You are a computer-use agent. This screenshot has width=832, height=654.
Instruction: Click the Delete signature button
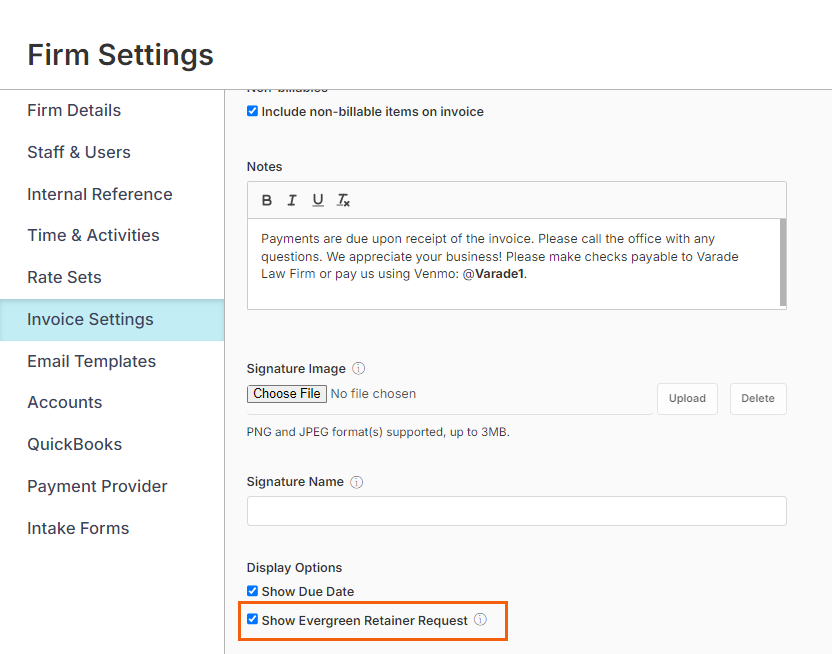[x=758, y=398]
